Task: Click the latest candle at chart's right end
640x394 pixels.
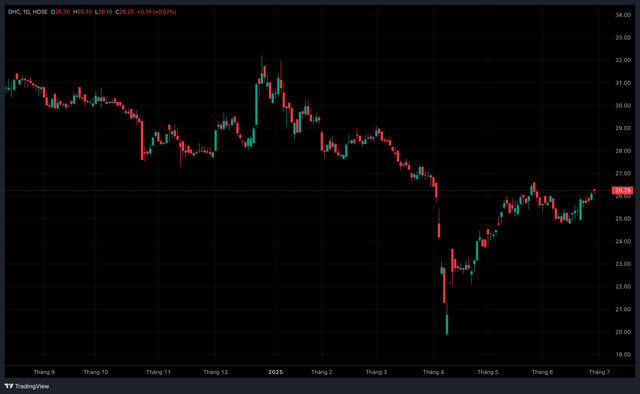Action: [594, 191]
